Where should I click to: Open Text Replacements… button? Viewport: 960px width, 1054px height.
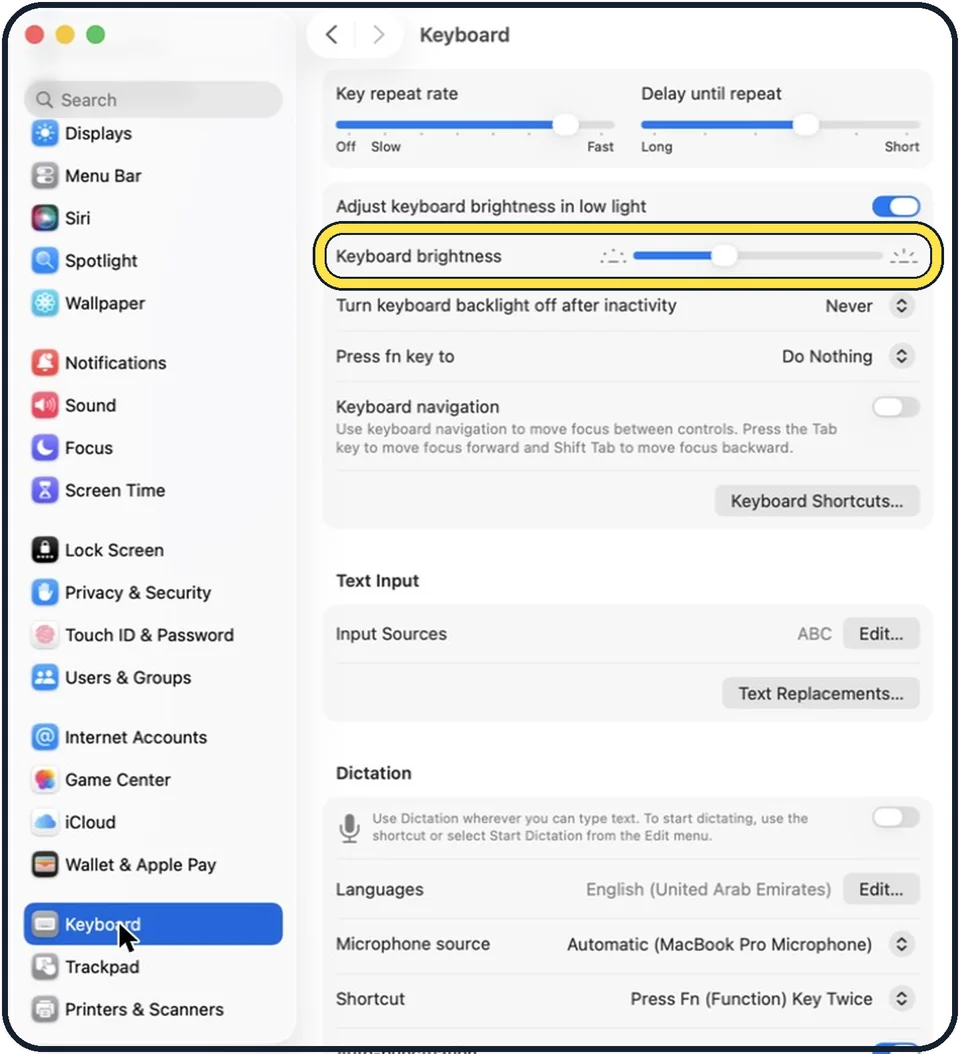point(821,693)
